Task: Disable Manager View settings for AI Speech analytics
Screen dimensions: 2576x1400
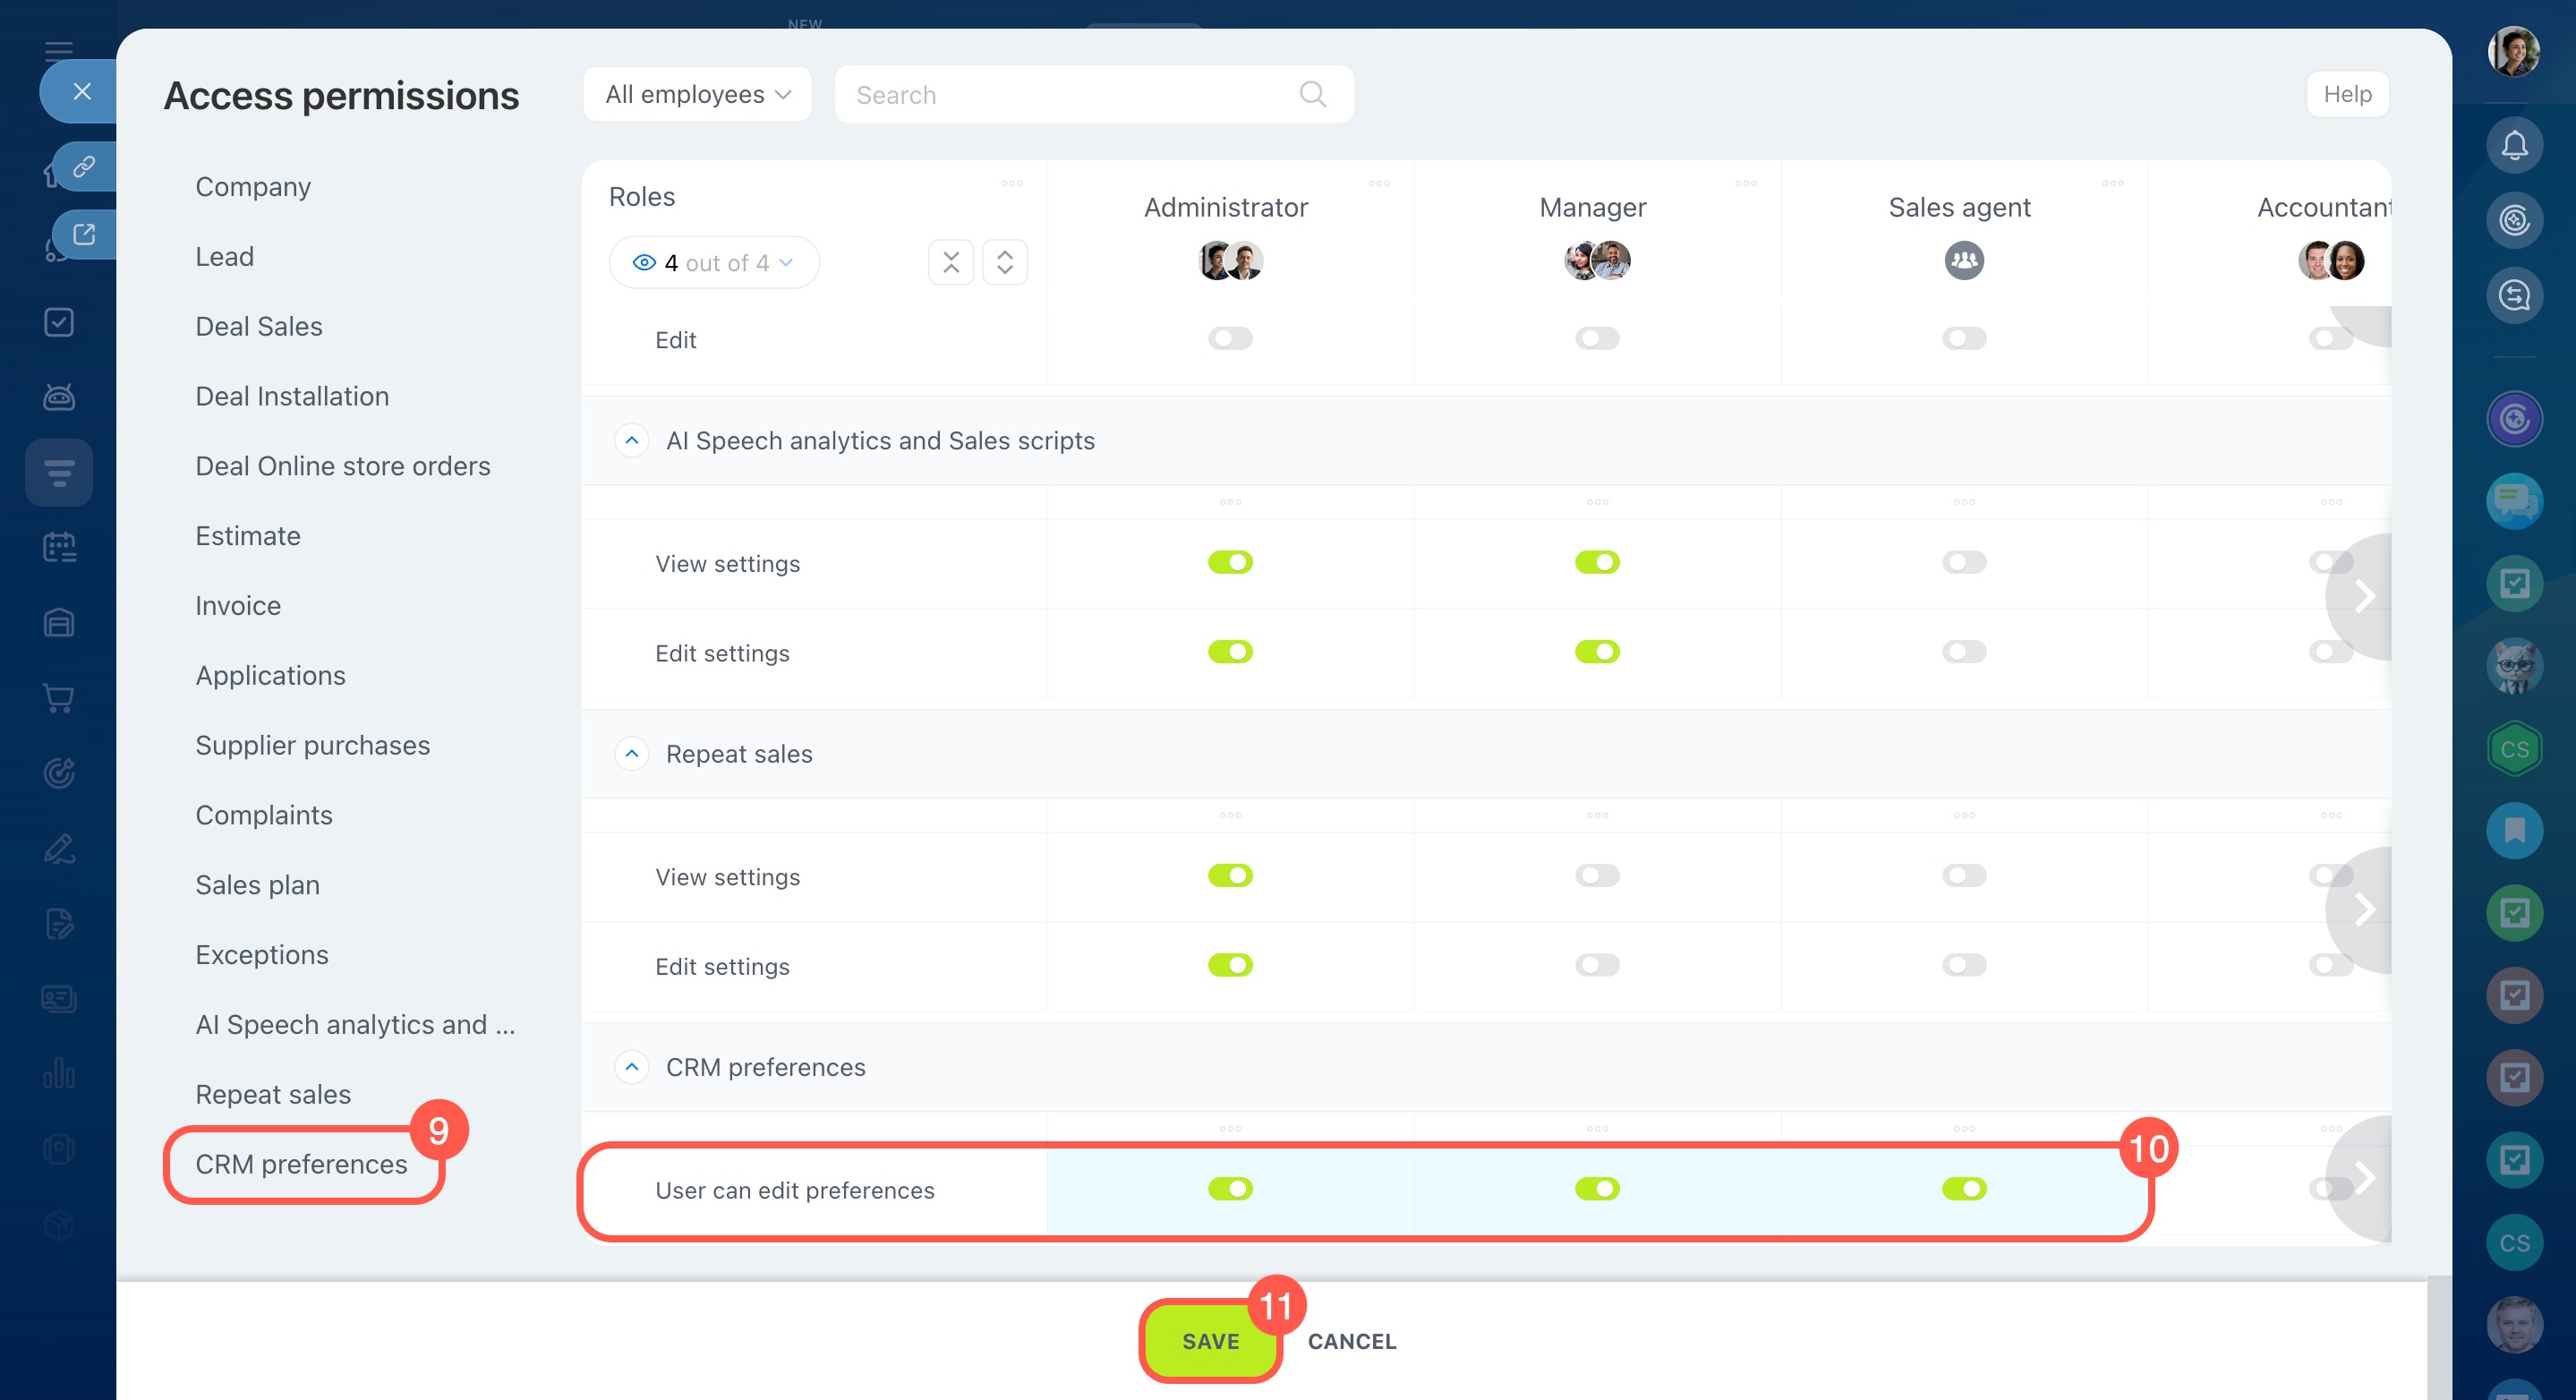Action: [1596, 562]
